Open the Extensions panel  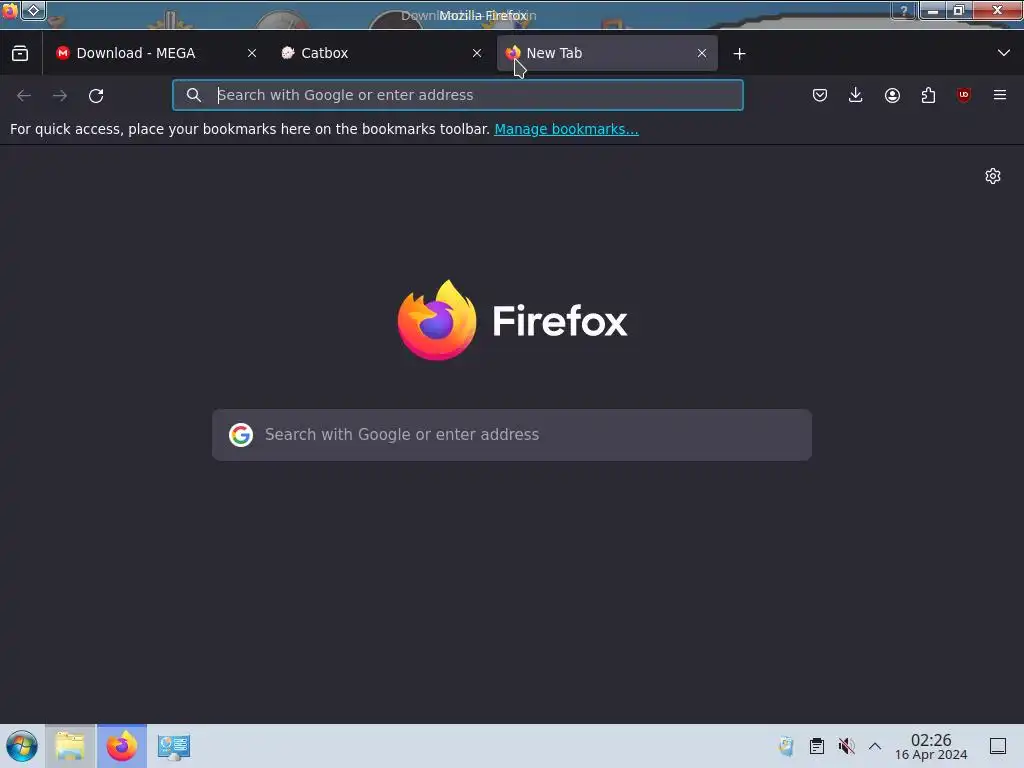pos(928,95)
